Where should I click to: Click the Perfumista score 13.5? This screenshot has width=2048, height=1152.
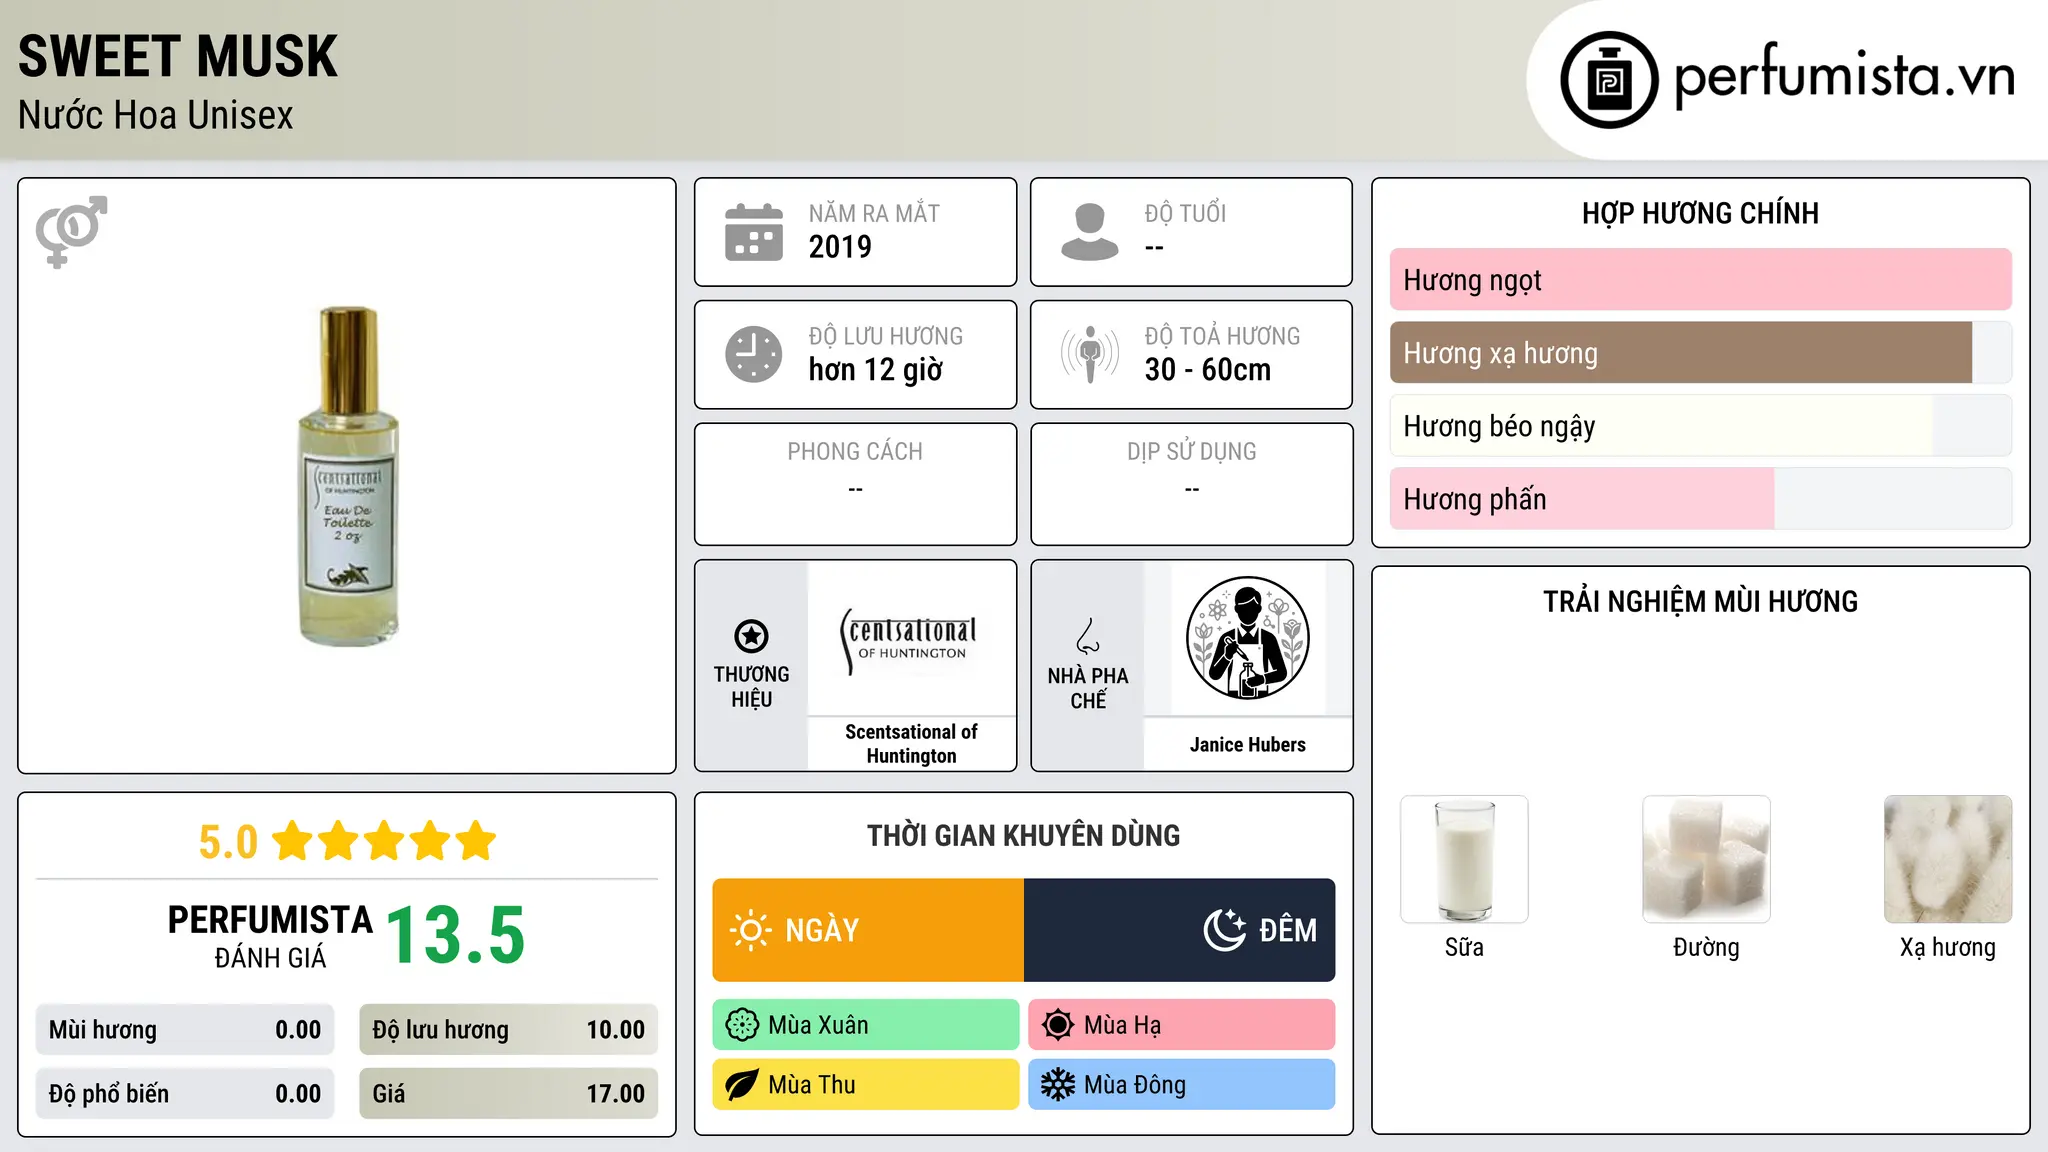(x=455, y=935)
